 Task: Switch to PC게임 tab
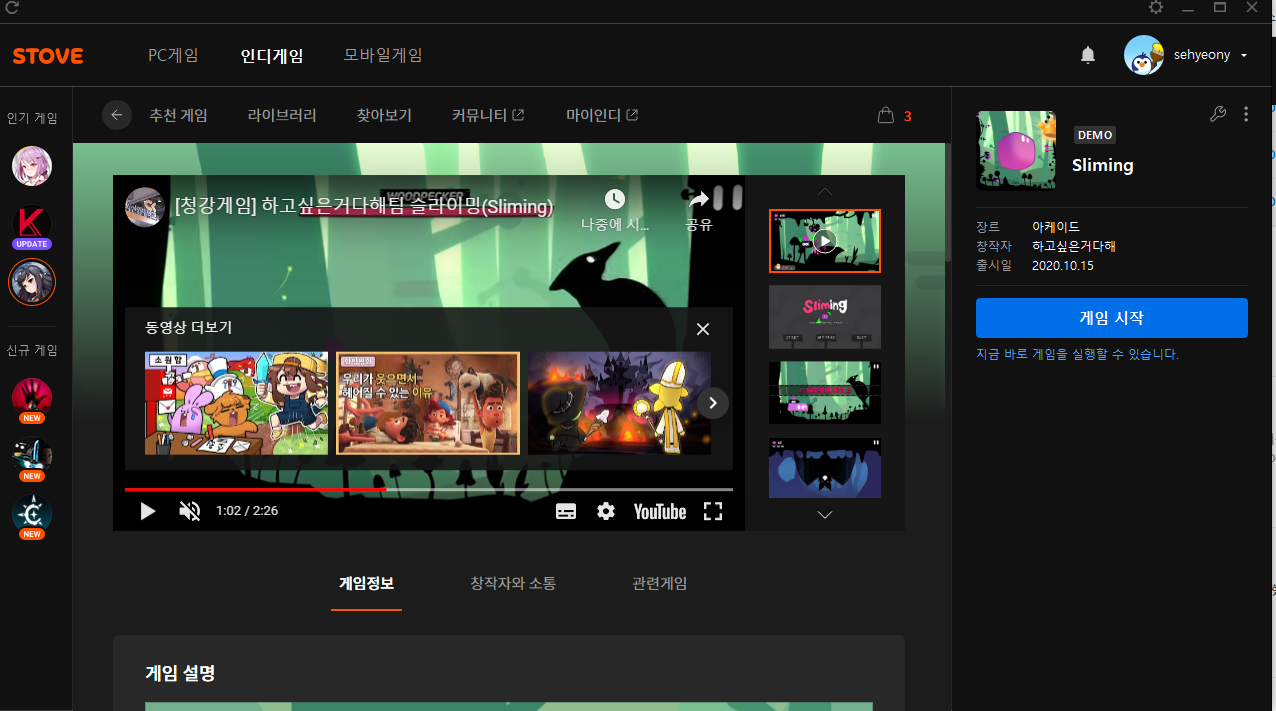pyautogui.click(x=173, y=55)
